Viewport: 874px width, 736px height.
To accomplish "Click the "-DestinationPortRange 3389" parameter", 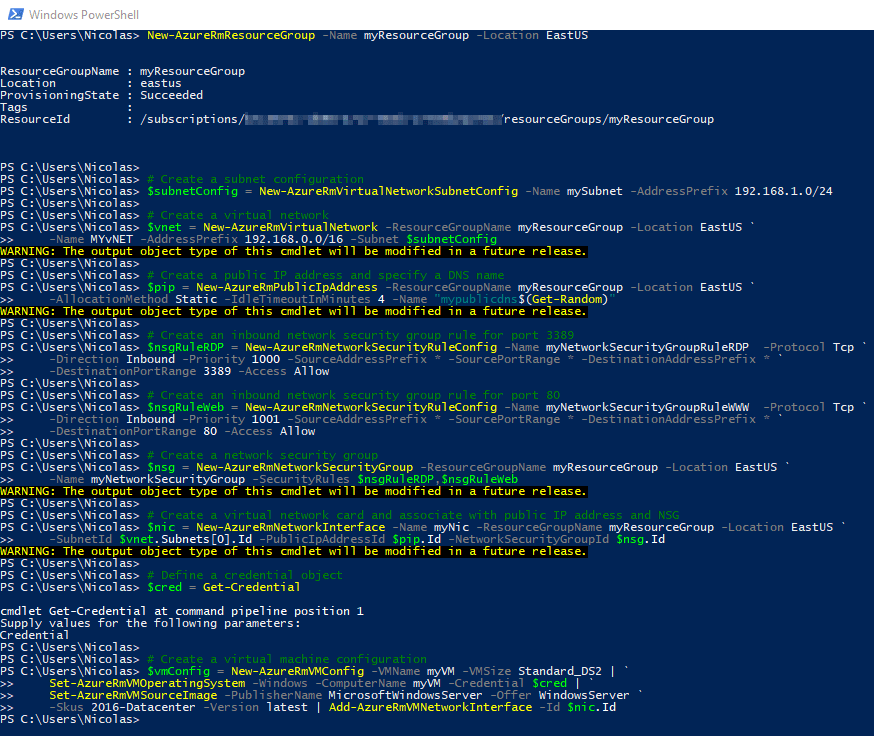I will tap(140, 371).
